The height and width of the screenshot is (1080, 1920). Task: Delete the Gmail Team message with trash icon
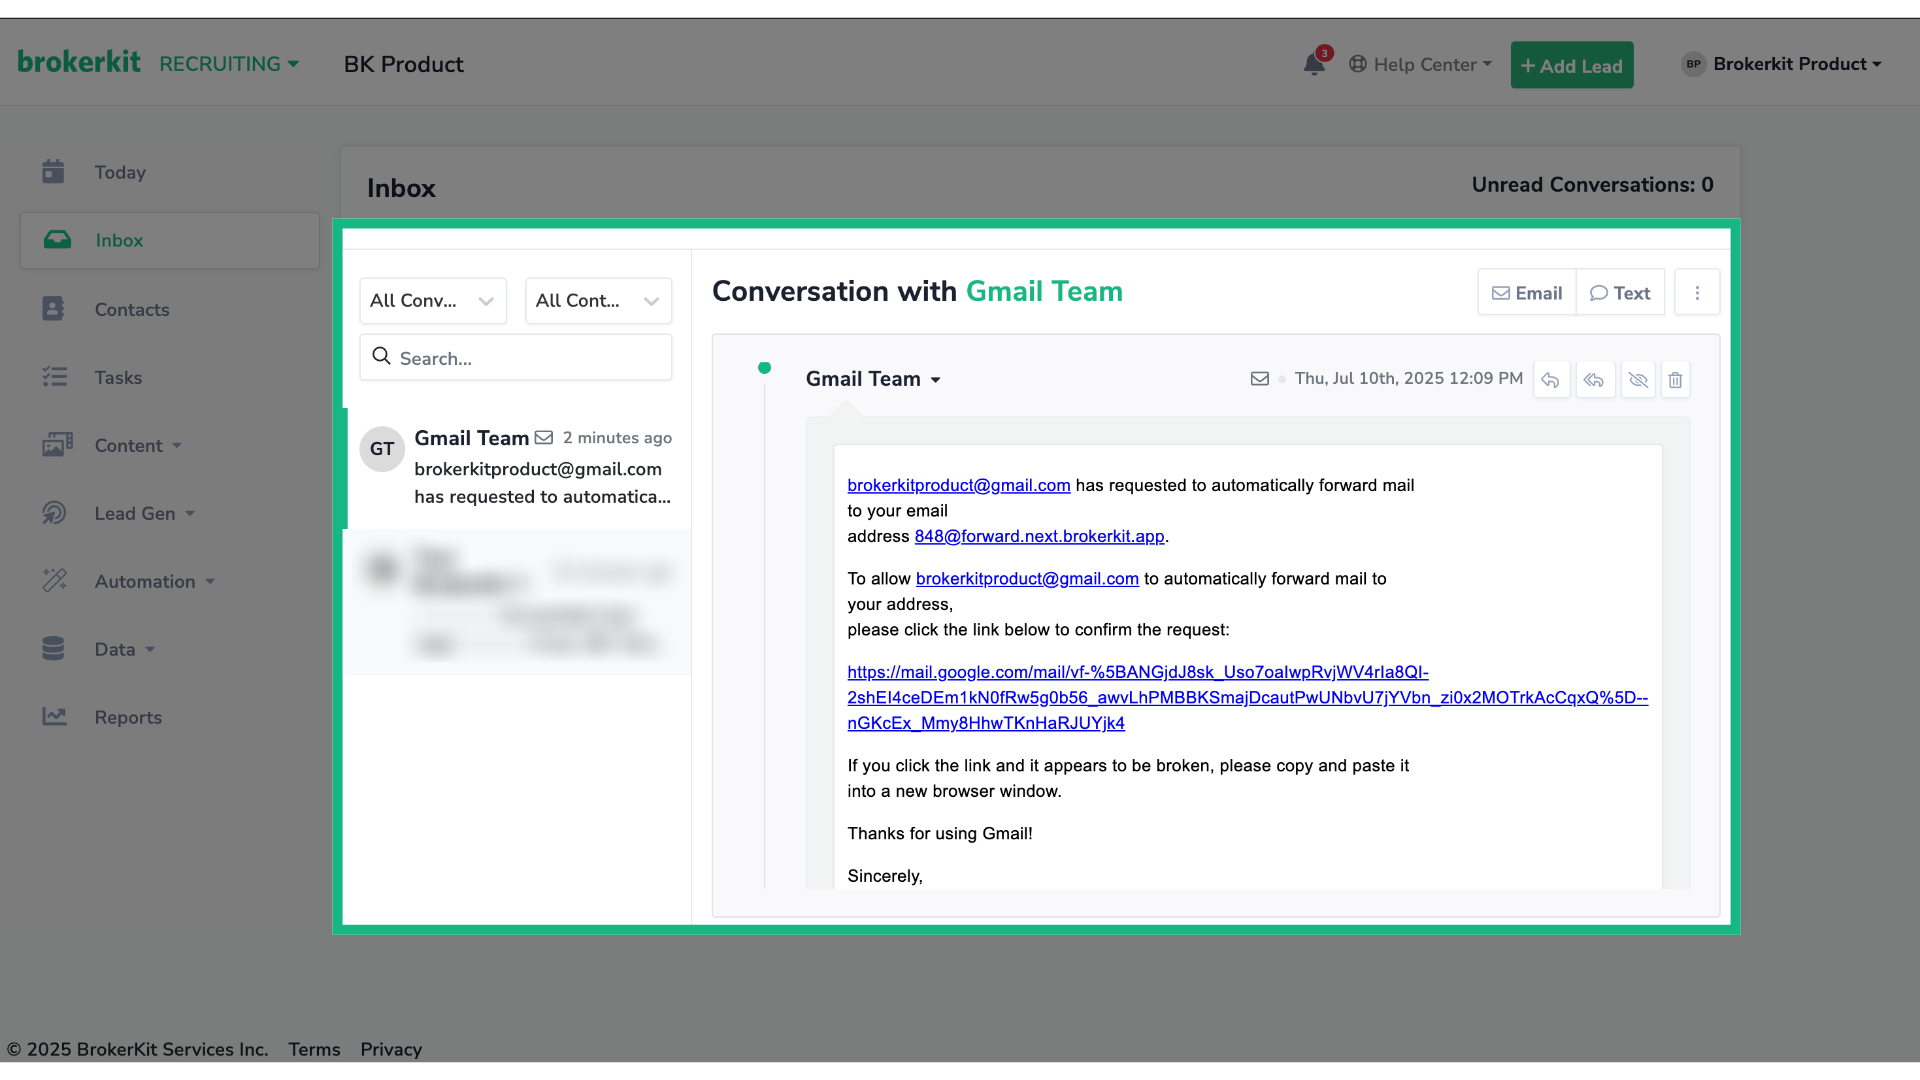click(1675, 380)
